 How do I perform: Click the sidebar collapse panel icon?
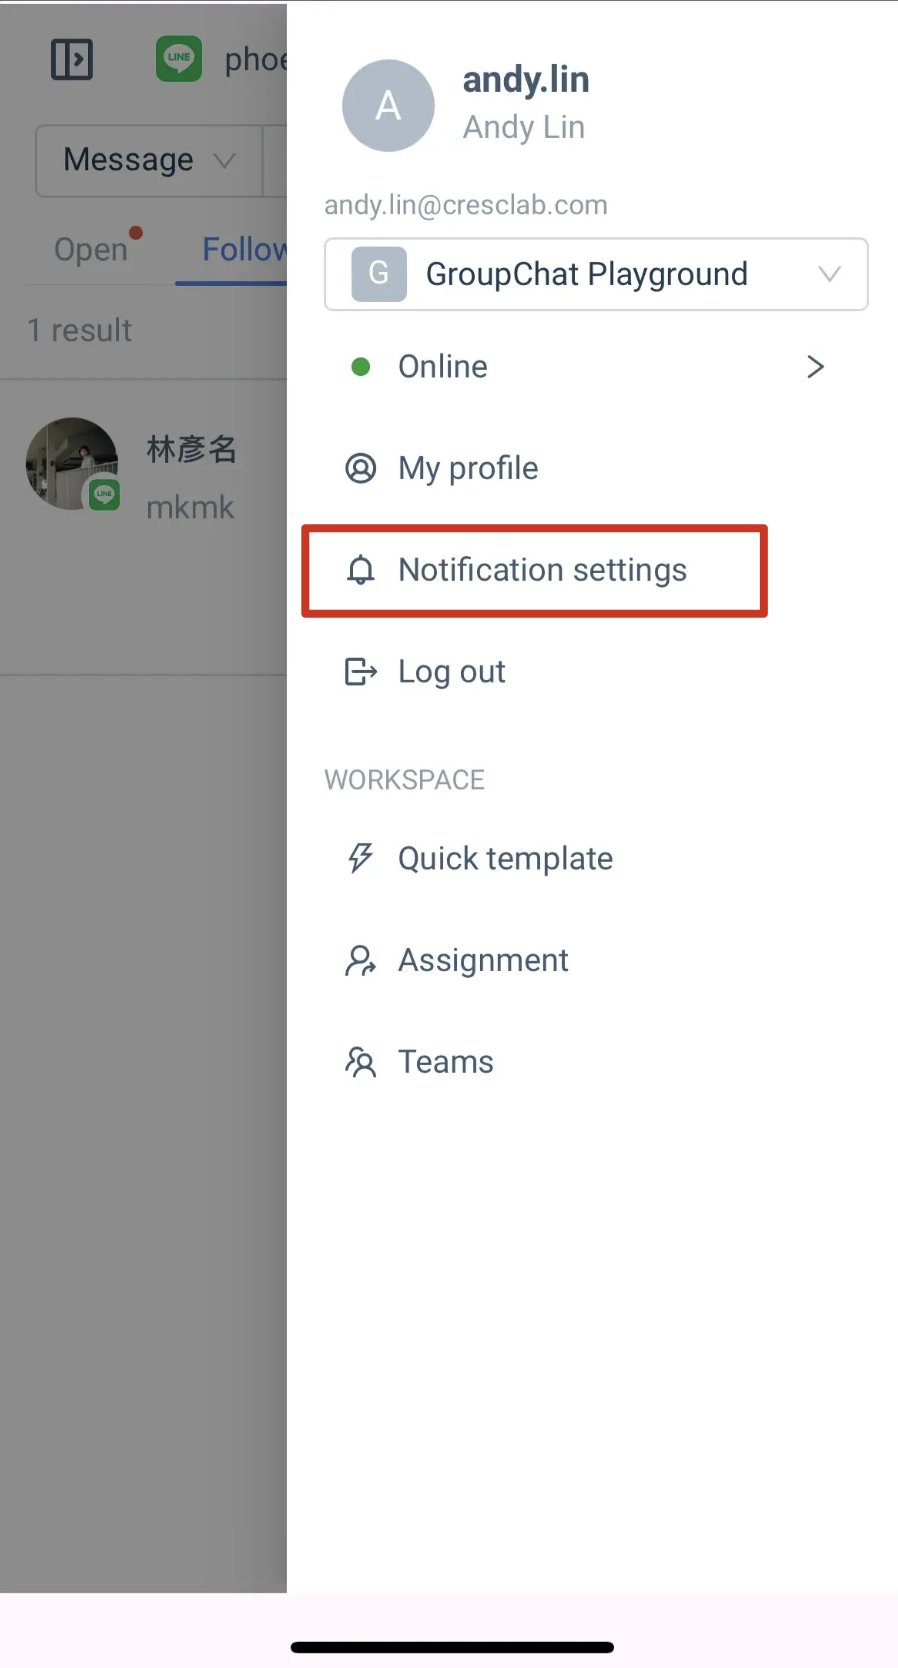[72, 60]
